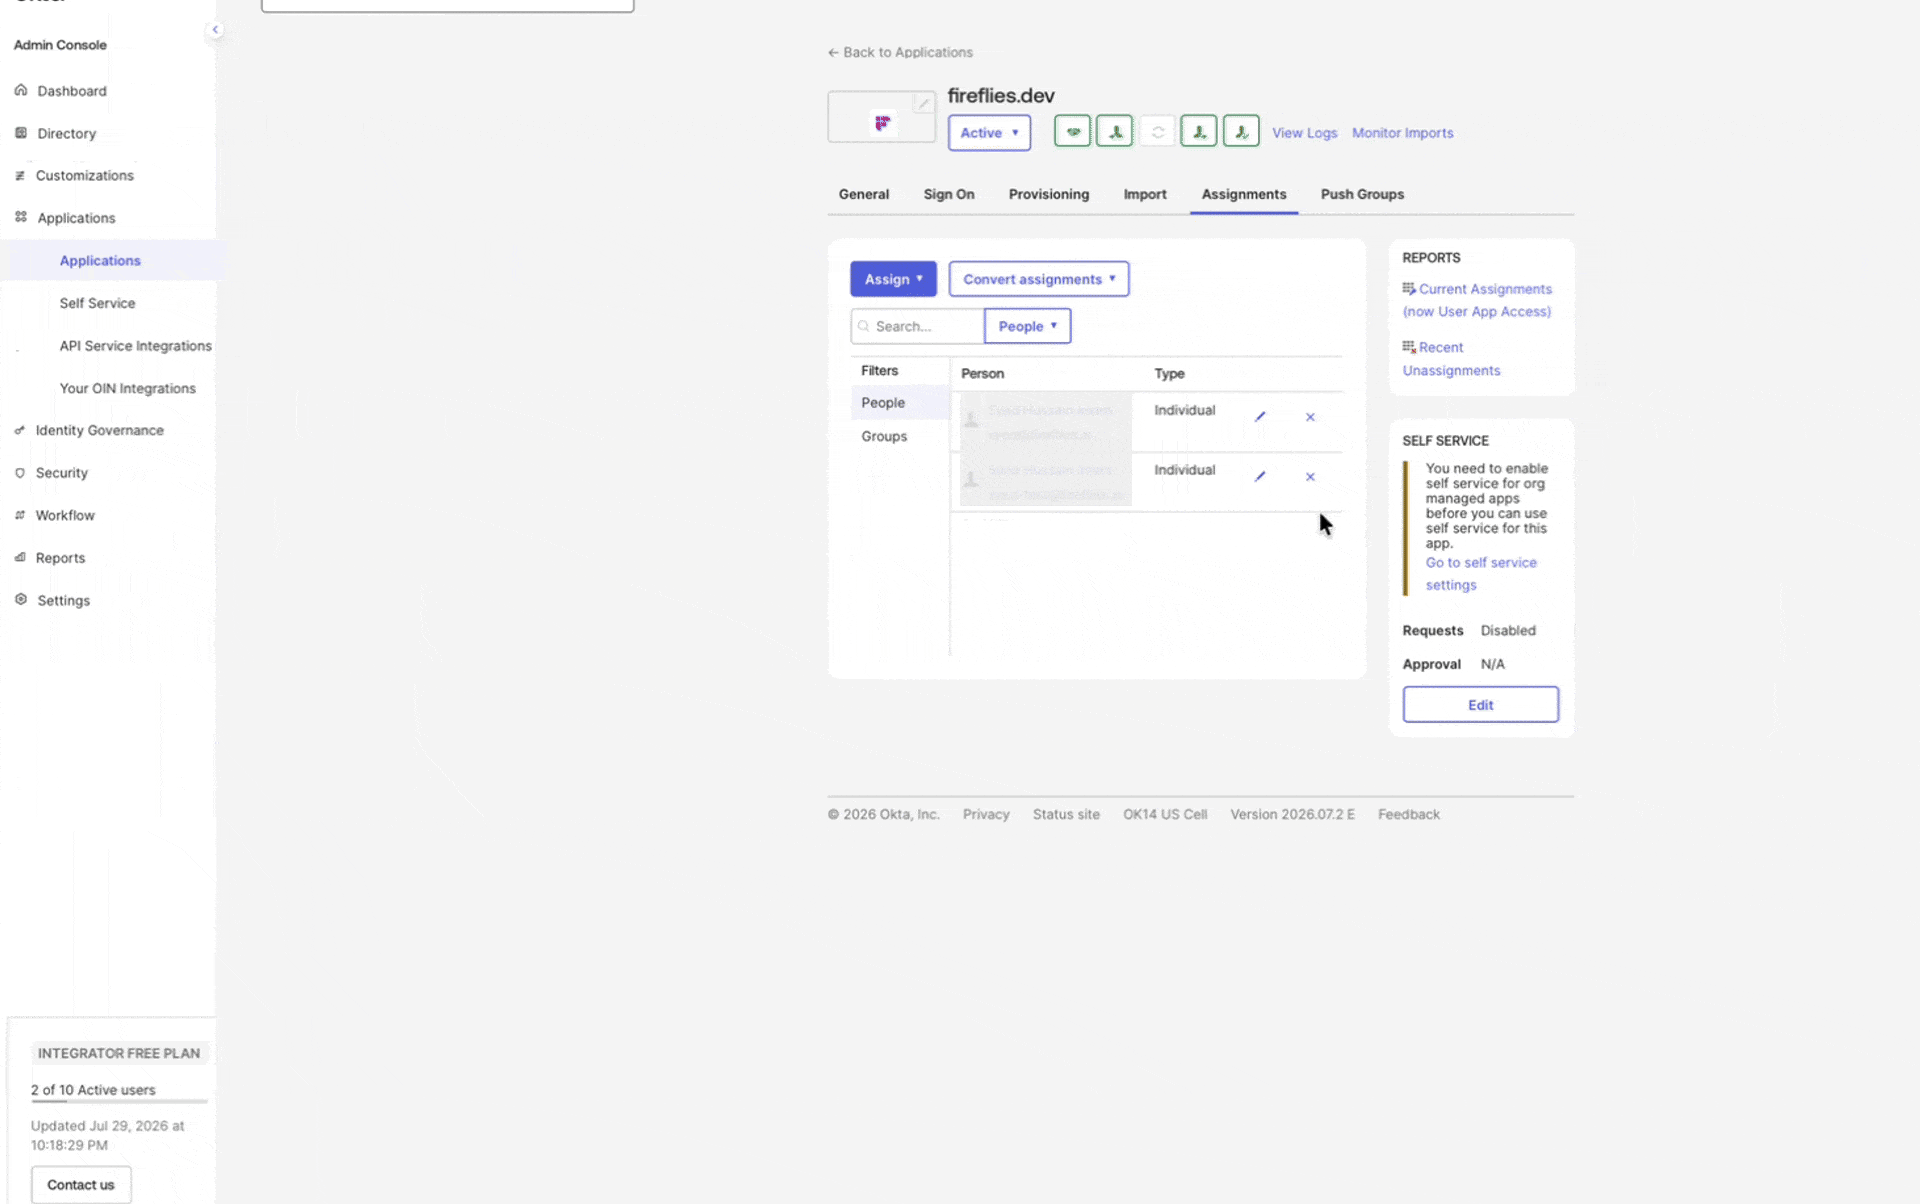1920x1204 pixels.
Task: Click the greyed-out sync arrows icon
Action: pos(1158,132)
